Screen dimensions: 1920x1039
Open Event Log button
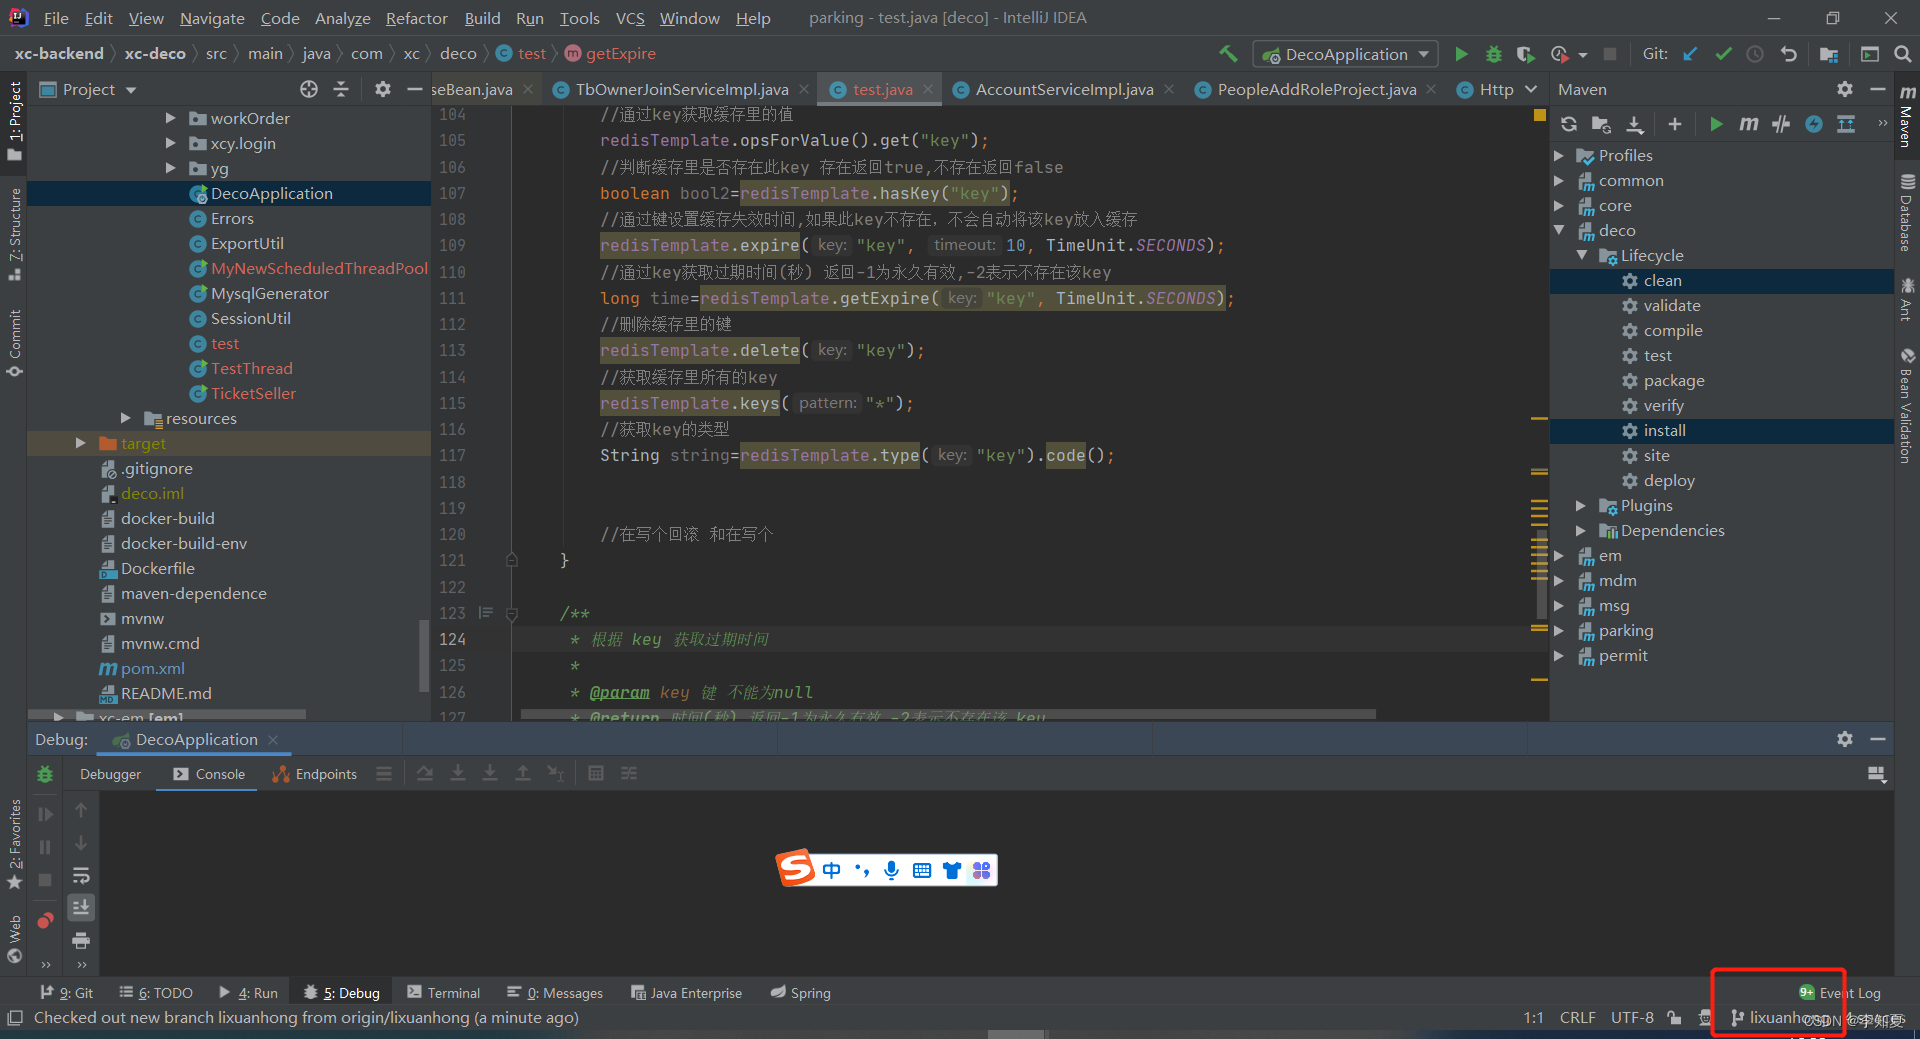1840,993
